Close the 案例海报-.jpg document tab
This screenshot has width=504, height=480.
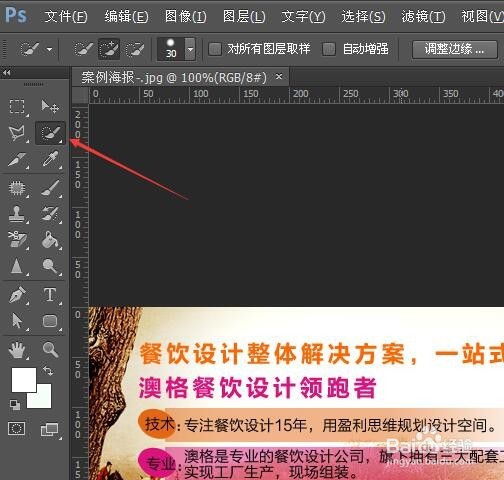click(x=279, y=77)
